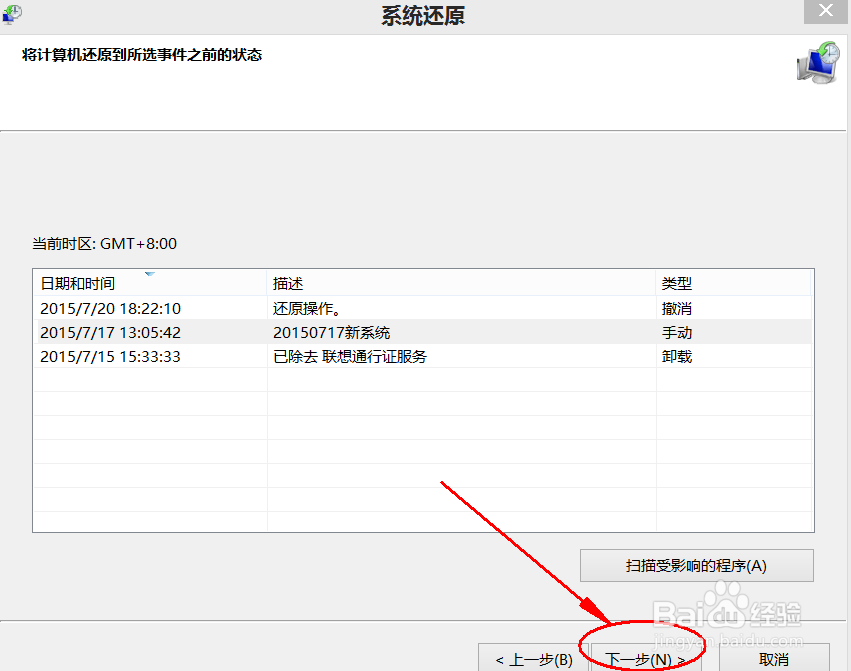Click the System Restore icon in the title bar
This screenshot has height=671, width=851.
pos(14,14)
